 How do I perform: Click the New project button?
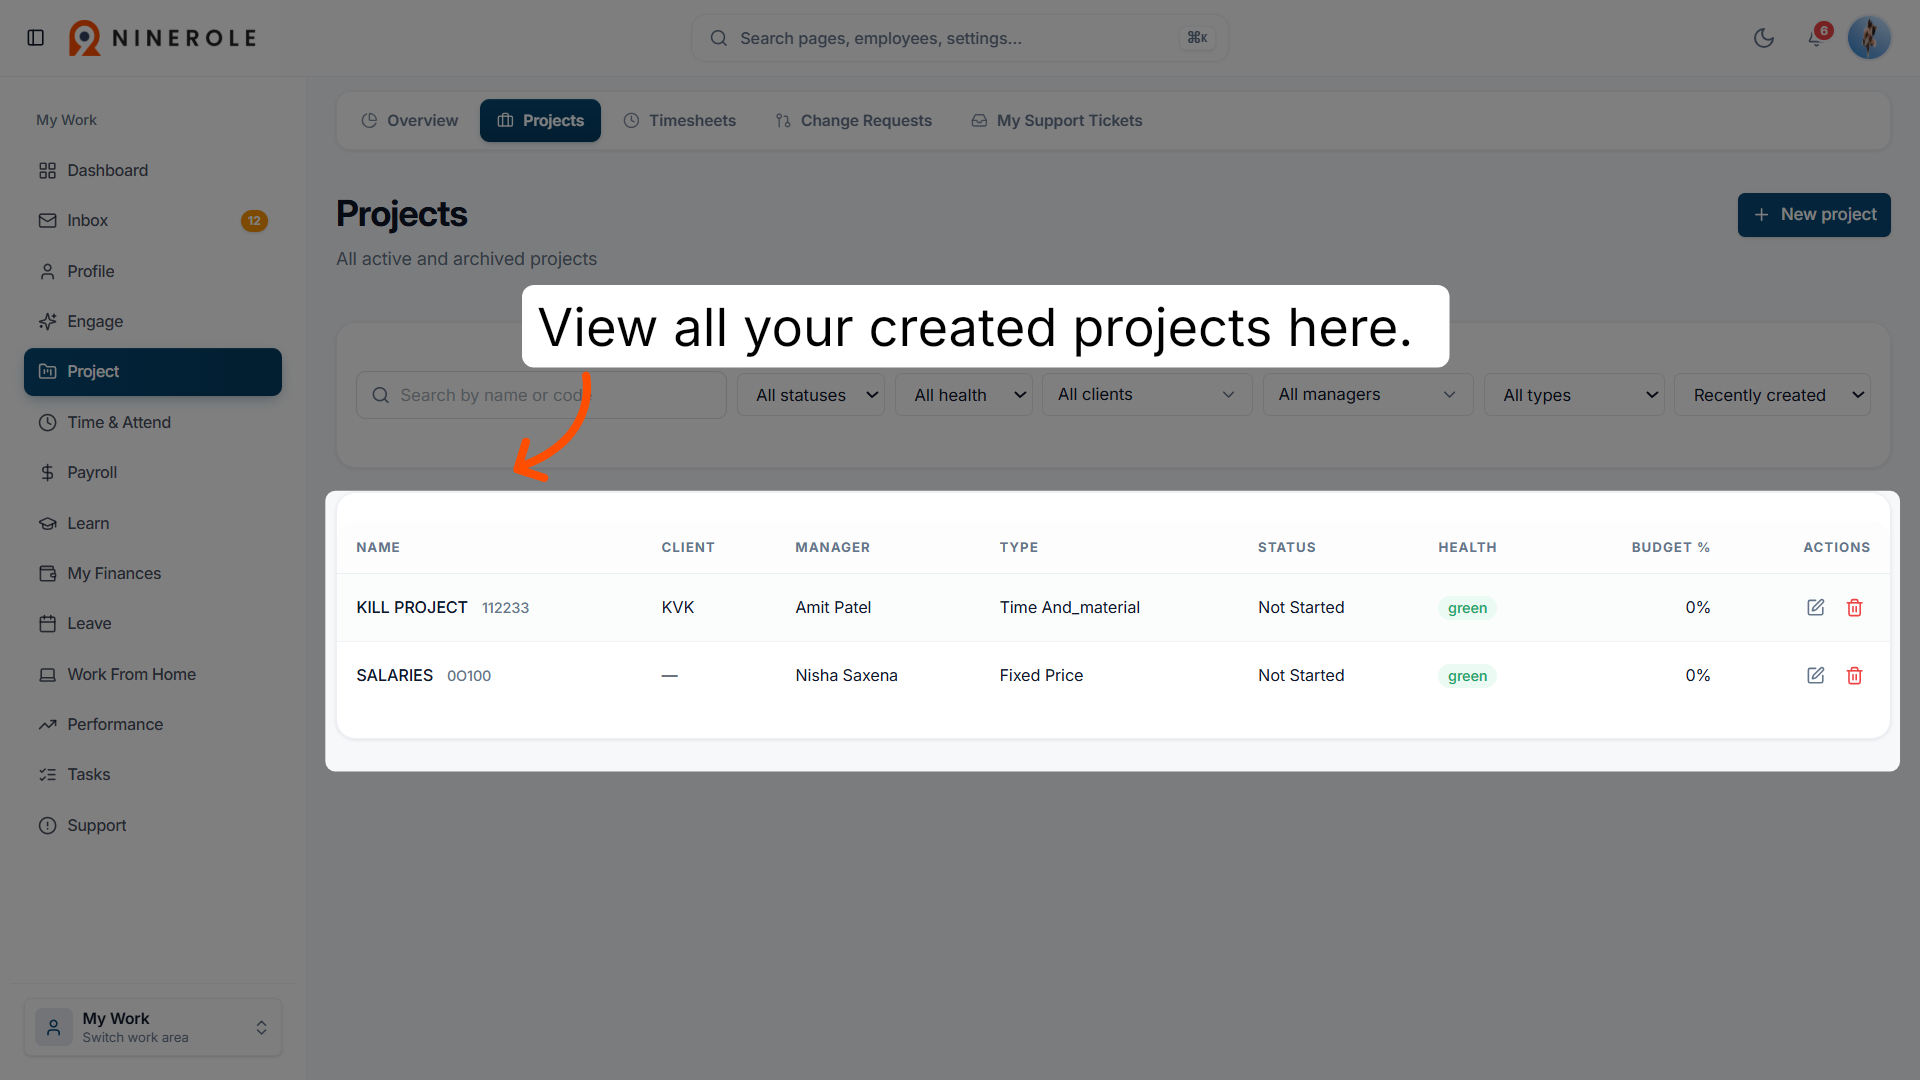1814,215
